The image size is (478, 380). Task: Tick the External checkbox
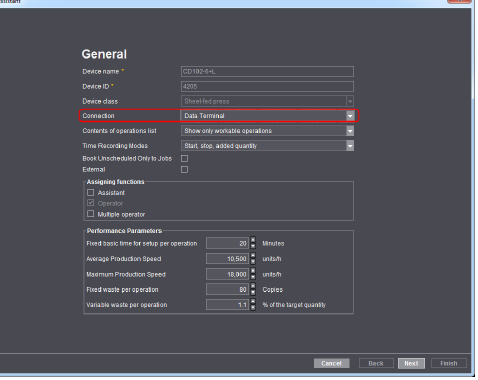point(184,169)
